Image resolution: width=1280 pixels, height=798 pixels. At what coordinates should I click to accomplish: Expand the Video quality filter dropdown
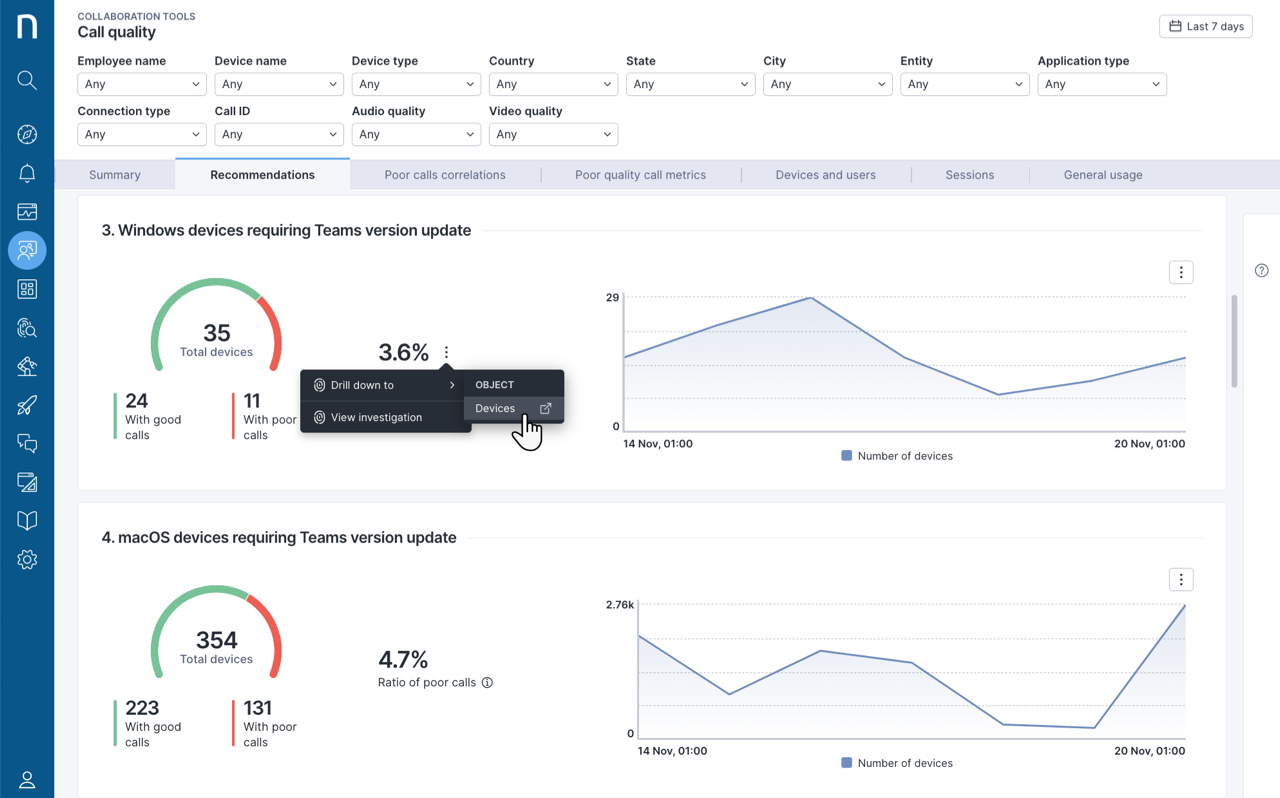click(x=553, y=134)
